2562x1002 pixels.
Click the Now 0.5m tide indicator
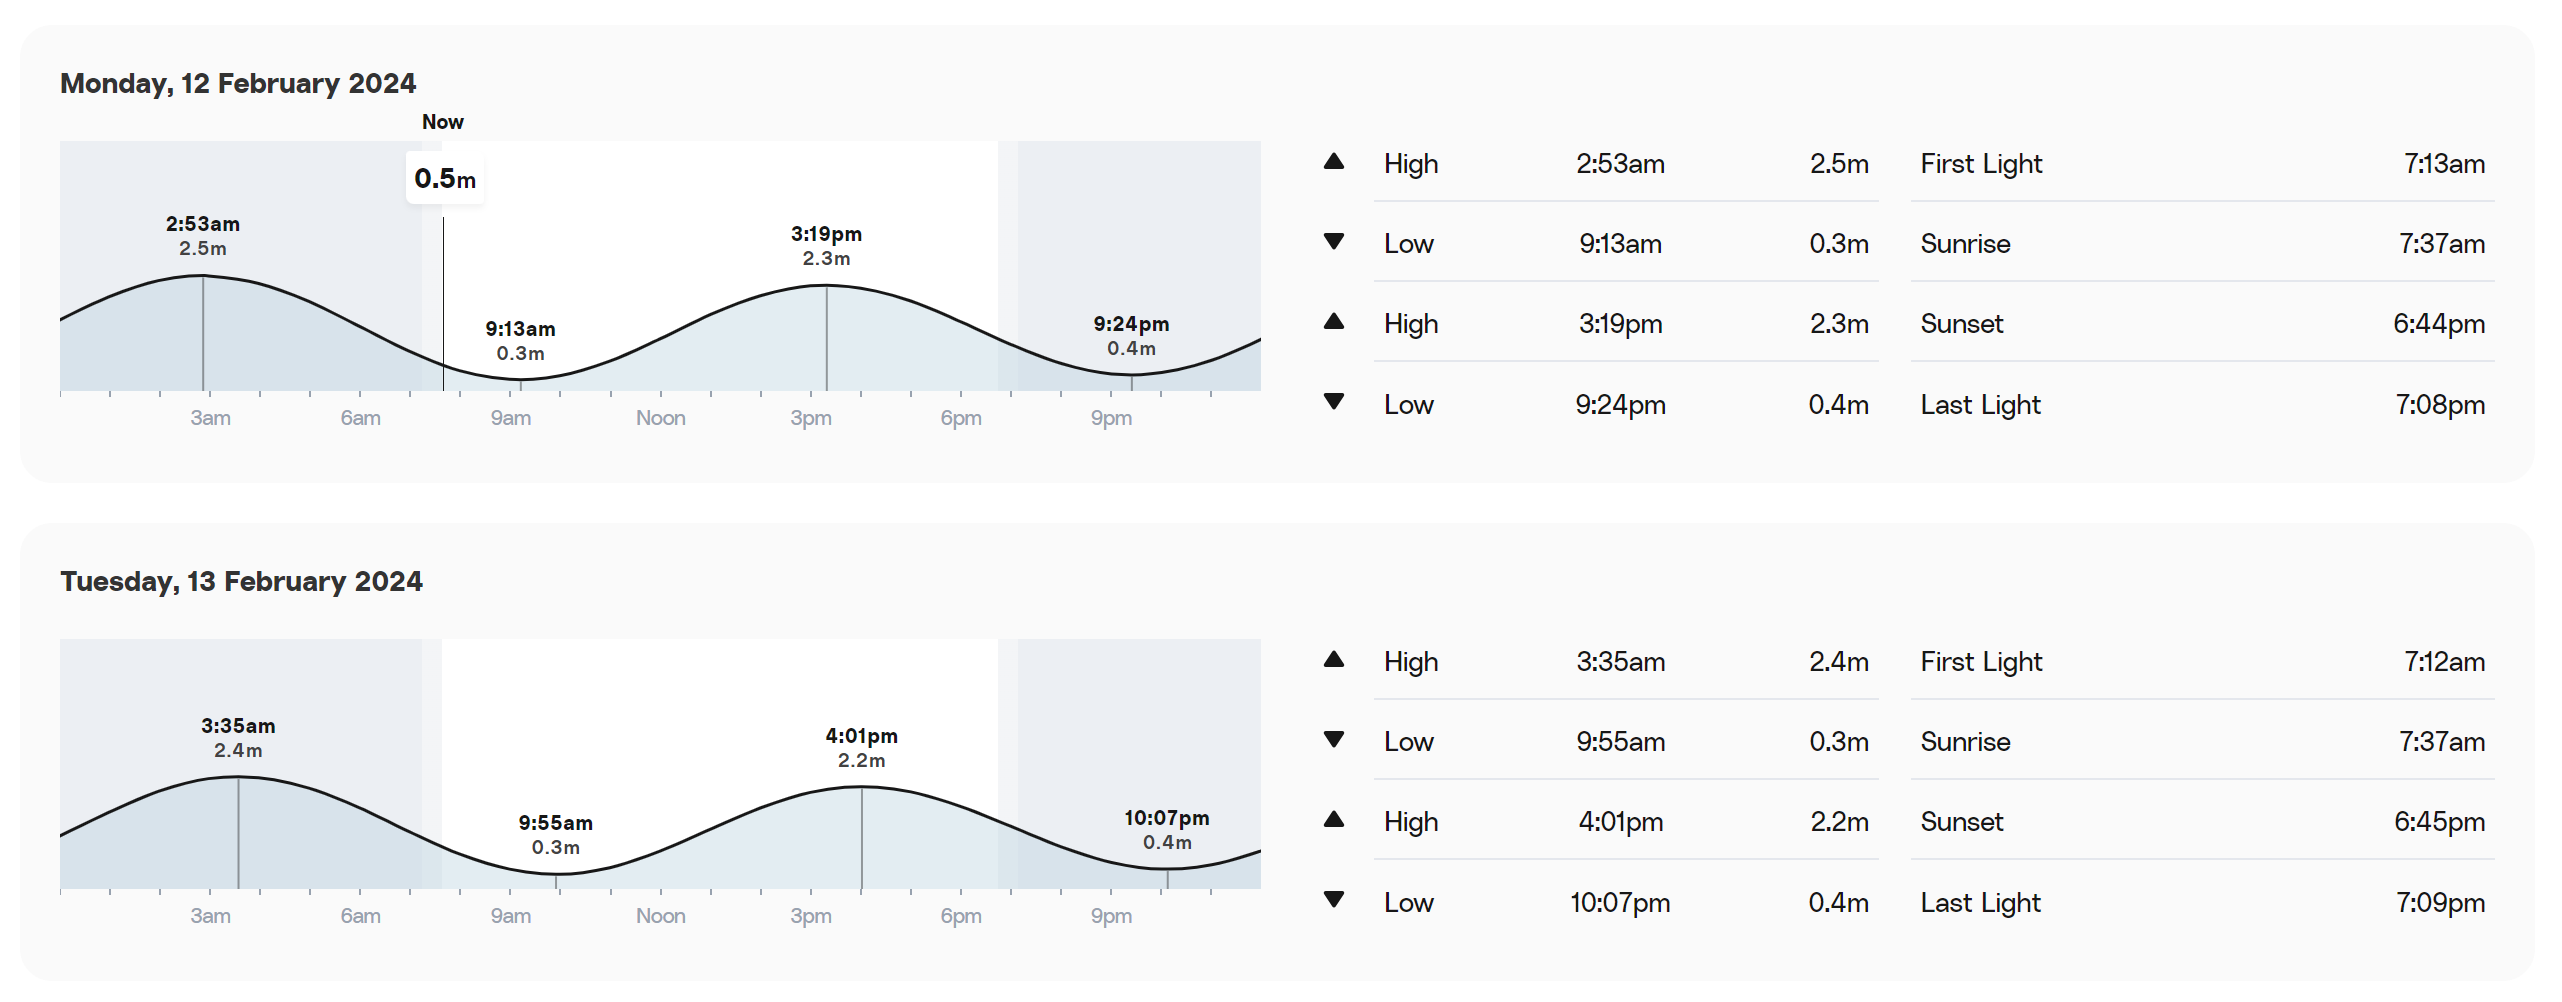445,179
